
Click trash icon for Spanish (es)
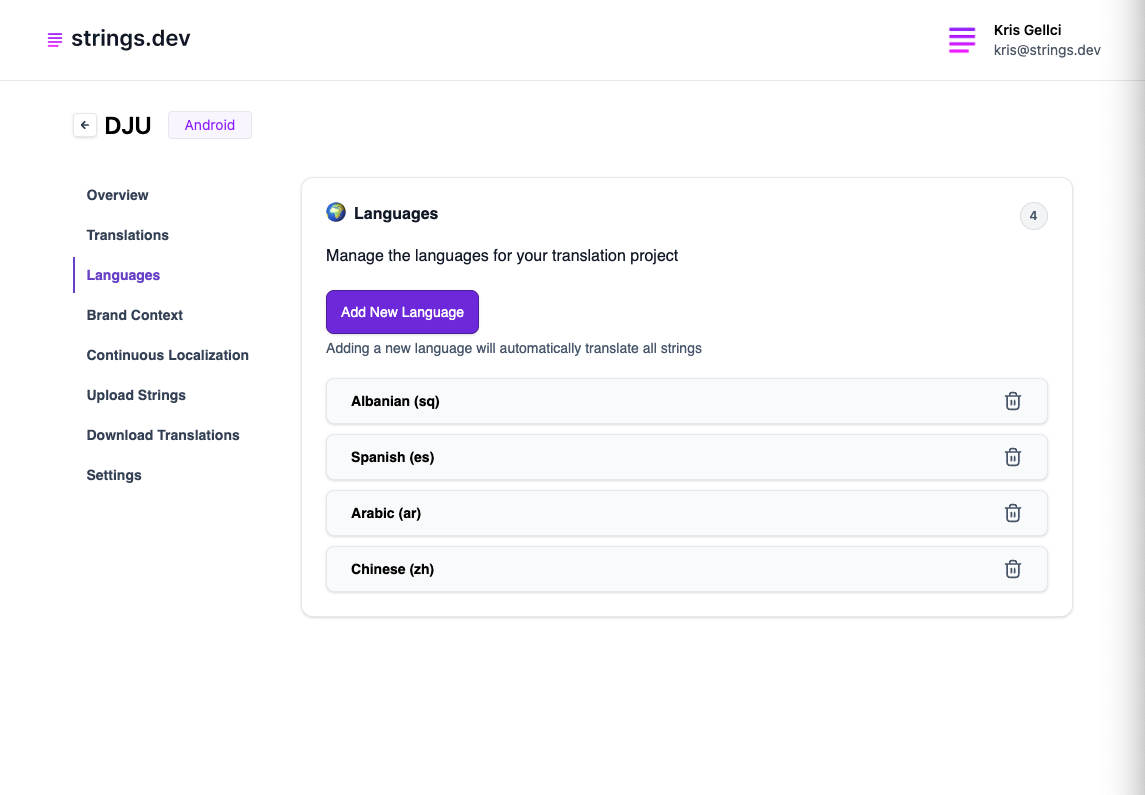click(1012, 457)
